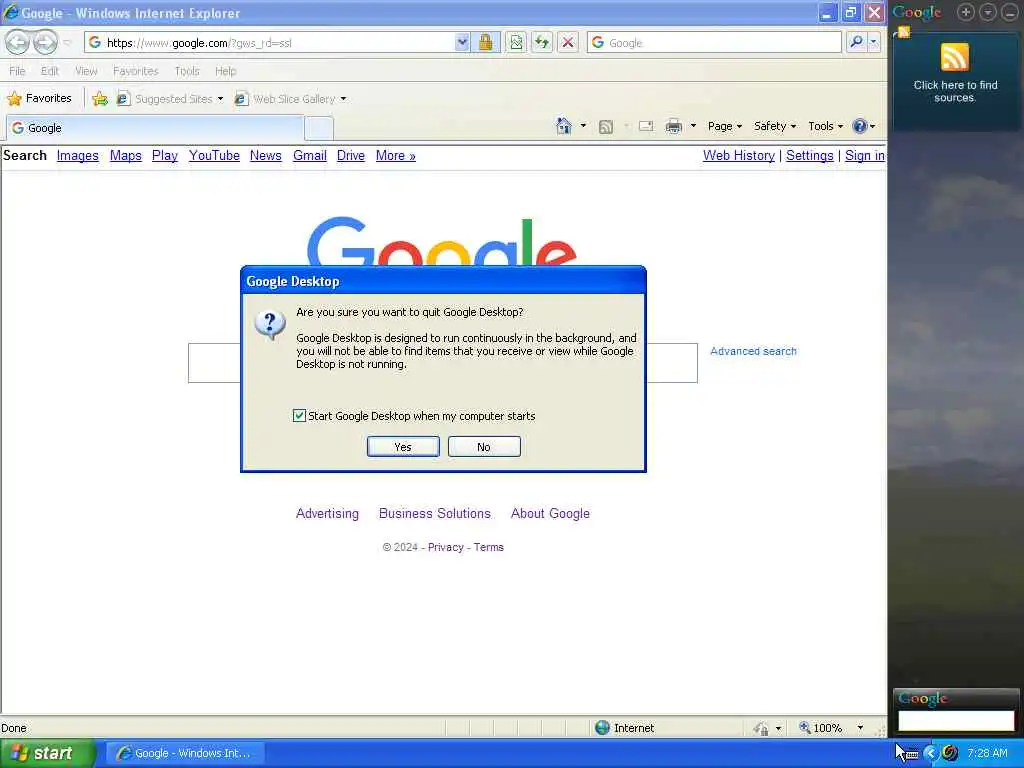The width and height of the screenshot is (1024, 768).
Task: Click the IE Forward navigation button
Action: (x=45, y=42)
